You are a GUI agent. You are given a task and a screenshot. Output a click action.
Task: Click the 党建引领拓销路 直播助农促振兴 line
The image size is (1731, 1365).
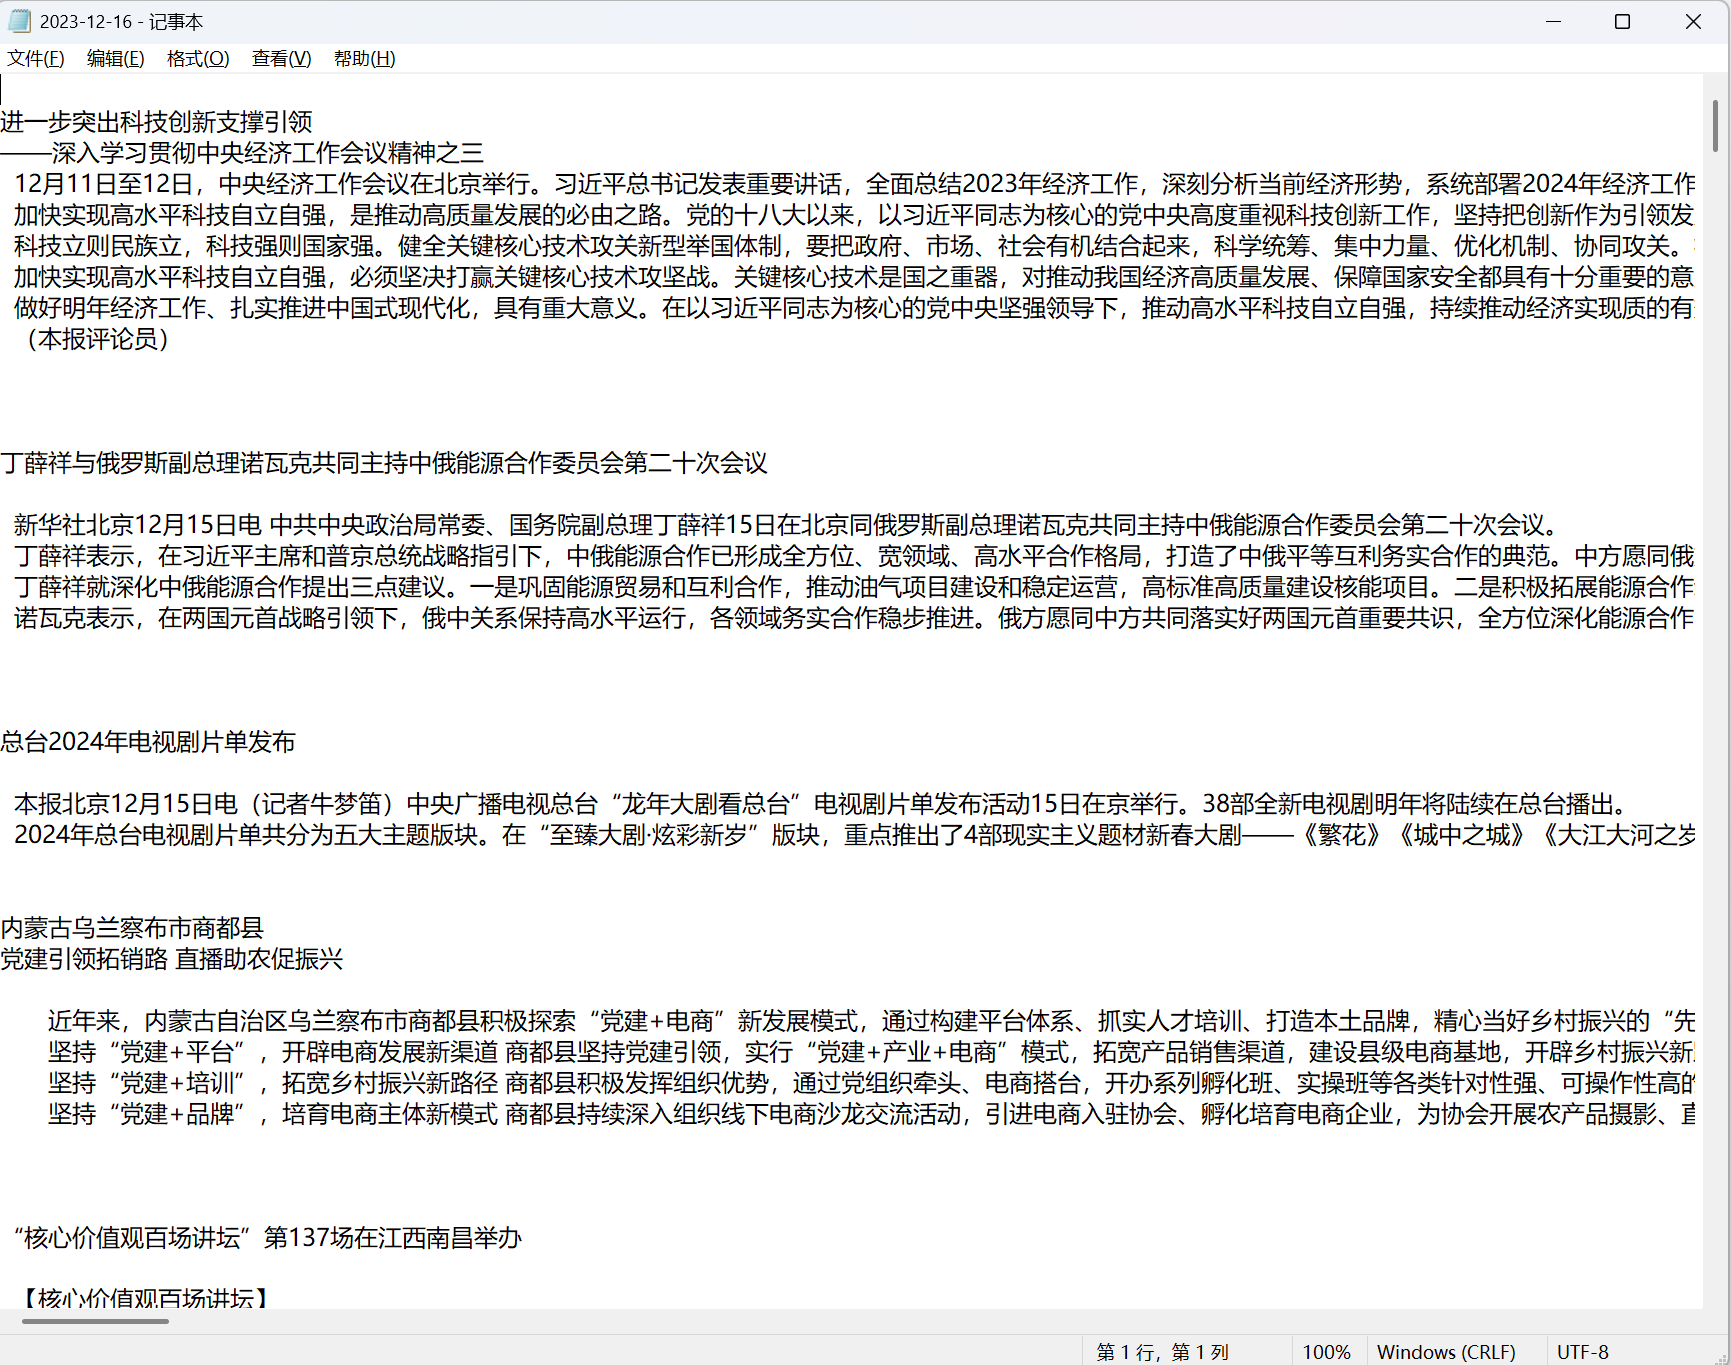172,959
